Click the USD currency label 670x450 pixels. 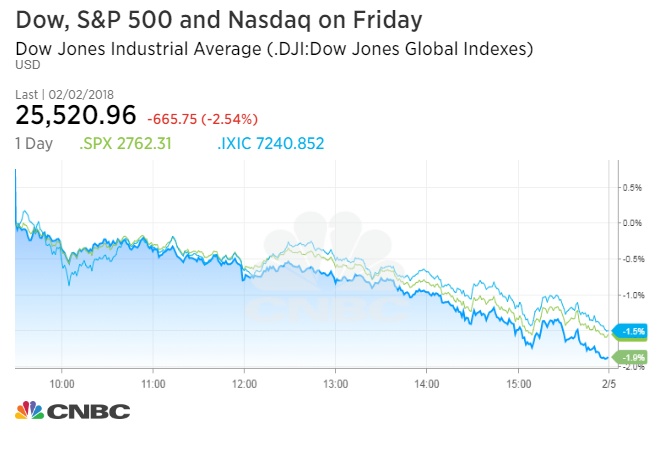pyautogui.click(x=27, y=65)
